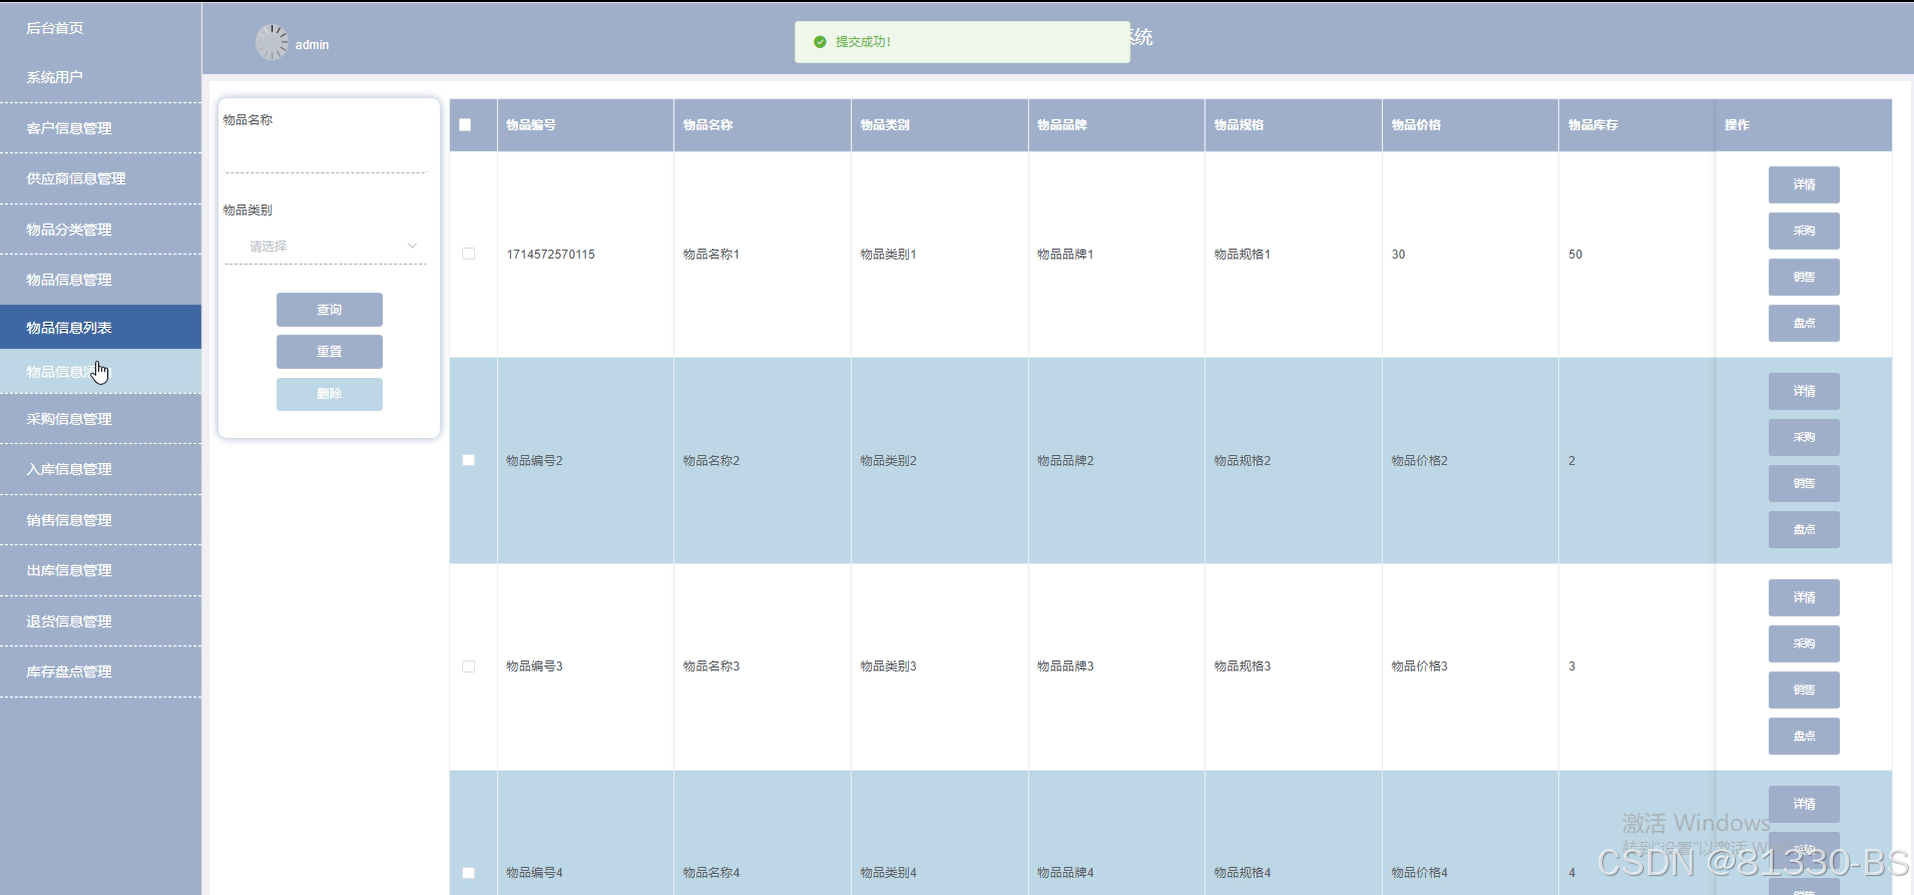Expand 退货信息管理 sidebar menu
The image size is (1914, 895).
[x=100, y=621]
